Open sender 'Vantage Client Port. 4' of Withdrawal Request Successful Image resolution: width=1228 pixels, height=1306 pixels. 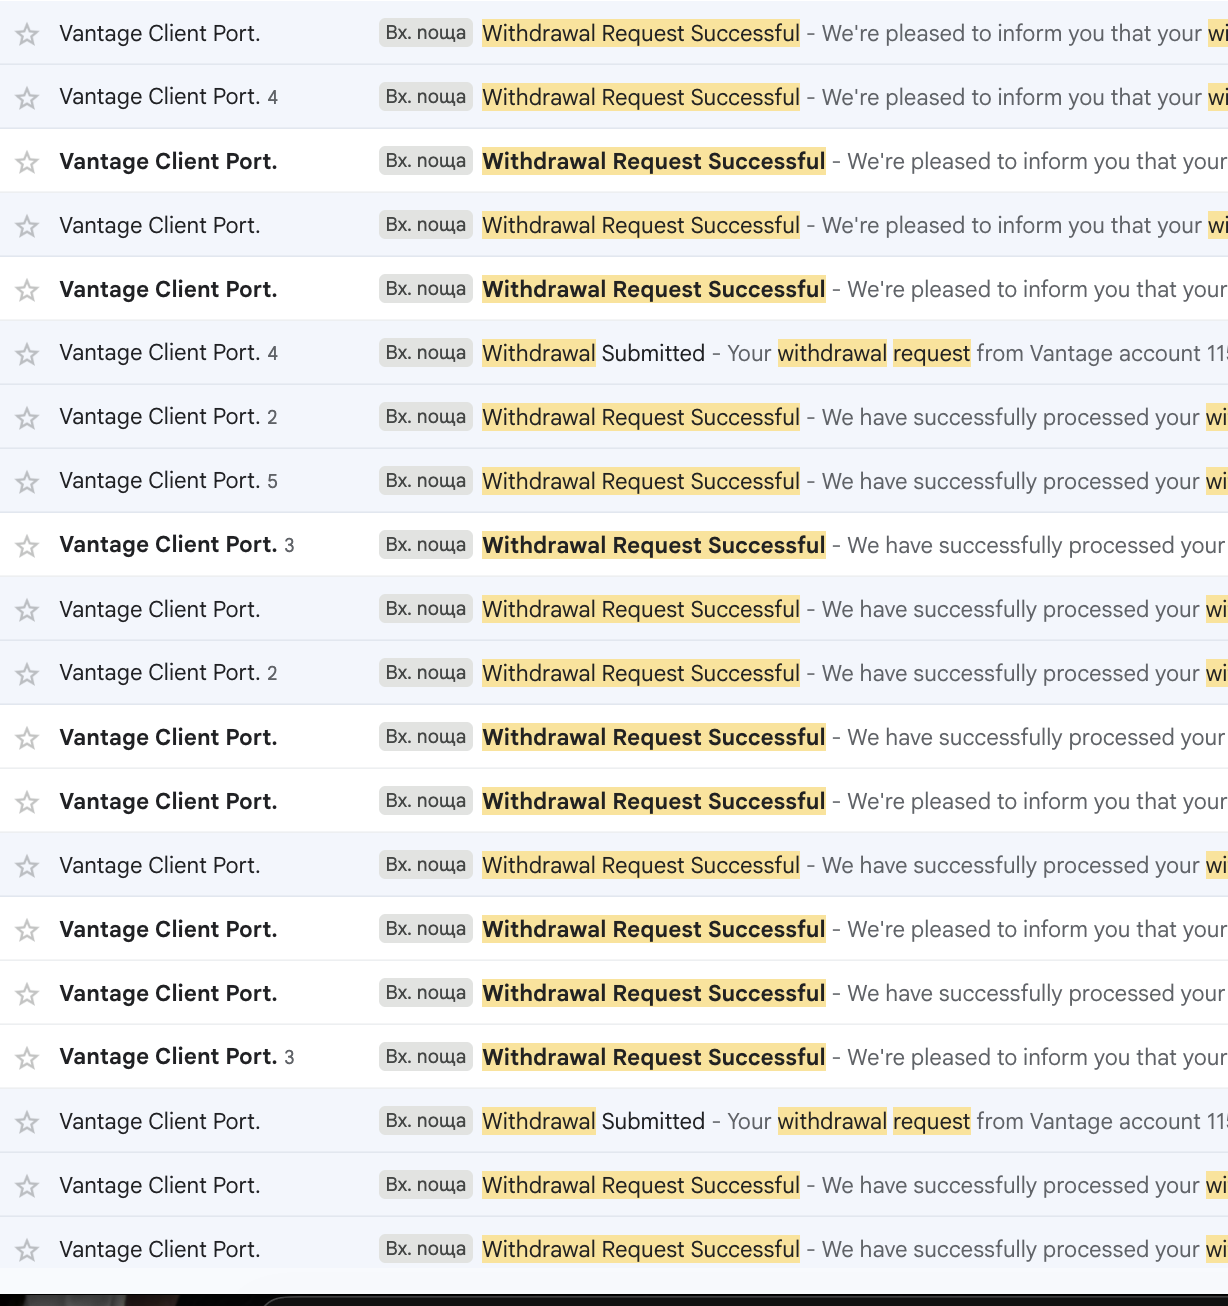(168, 97)
